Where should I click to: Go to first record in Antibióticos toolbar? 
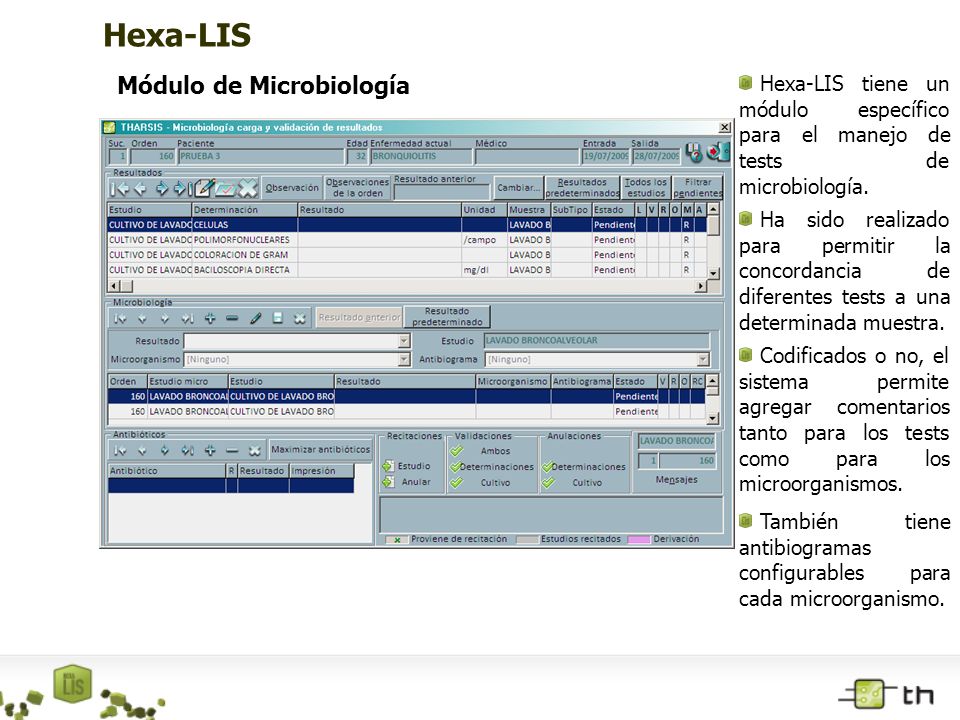point(120,451)
